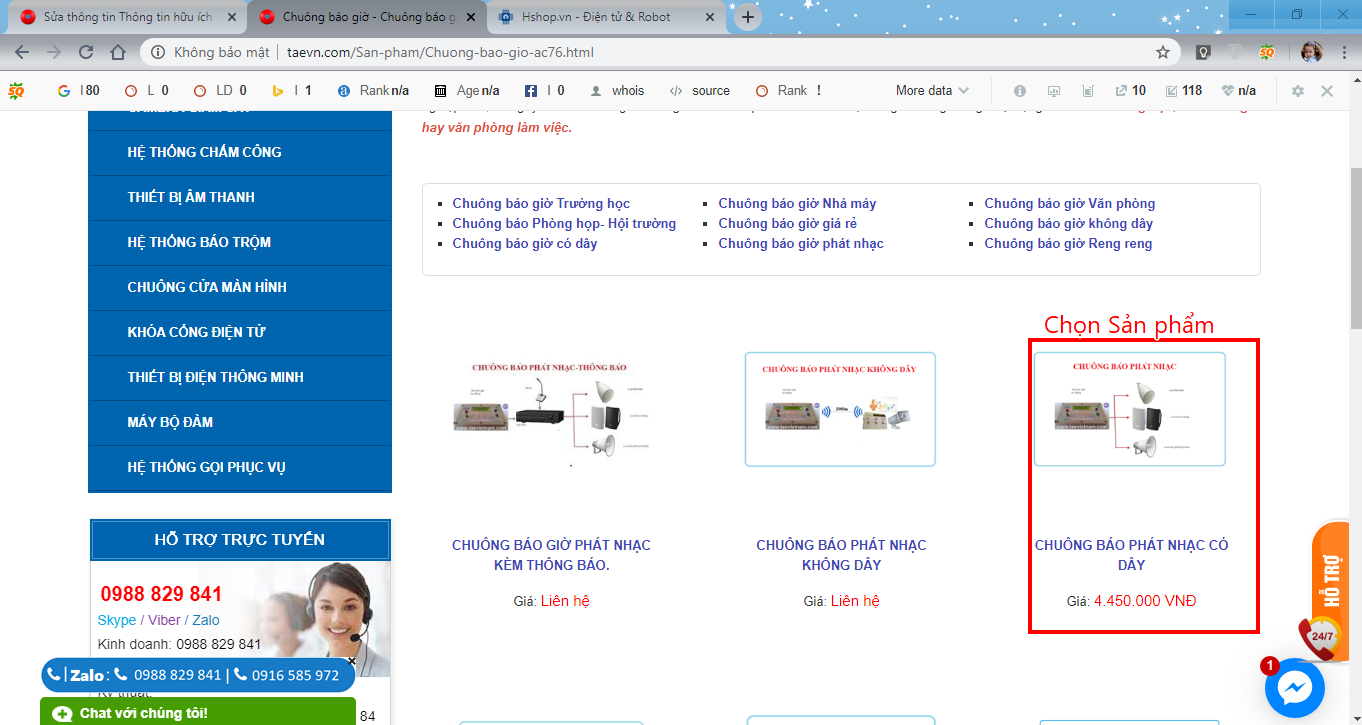This screenshot has width=1362, height=725.
Task: Click the Chat với chúng tôi button
Action: [x=198, y=712]
